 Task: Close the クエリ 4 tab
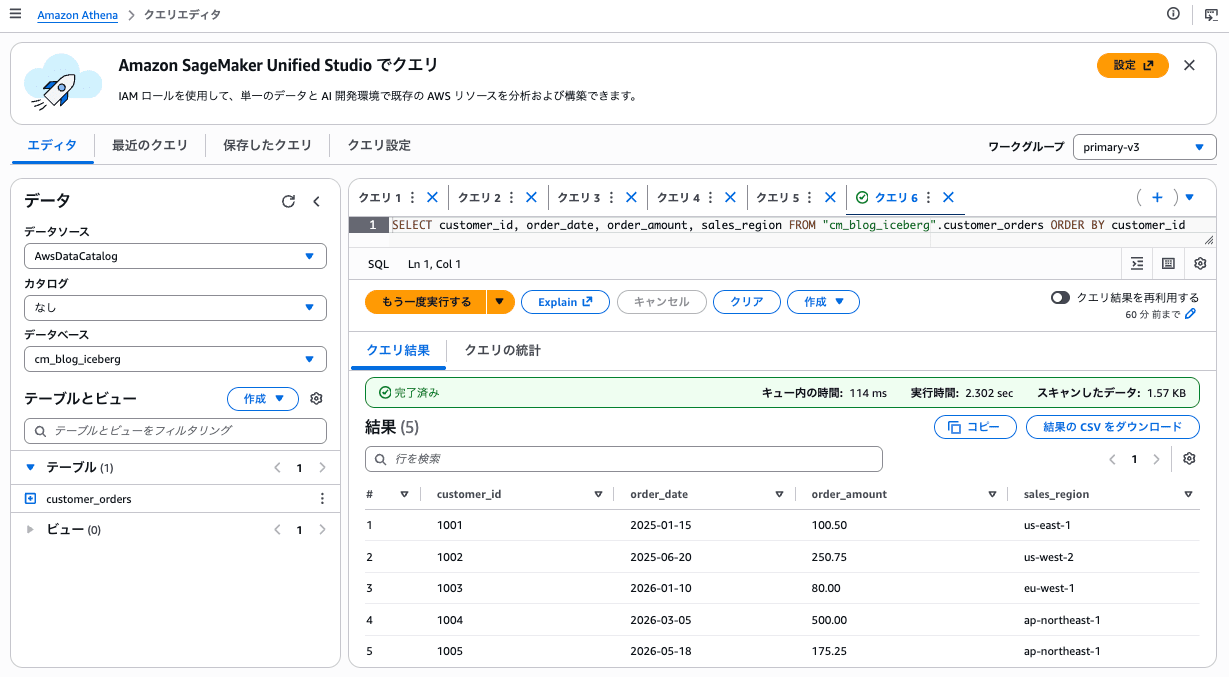coord(731,198)
